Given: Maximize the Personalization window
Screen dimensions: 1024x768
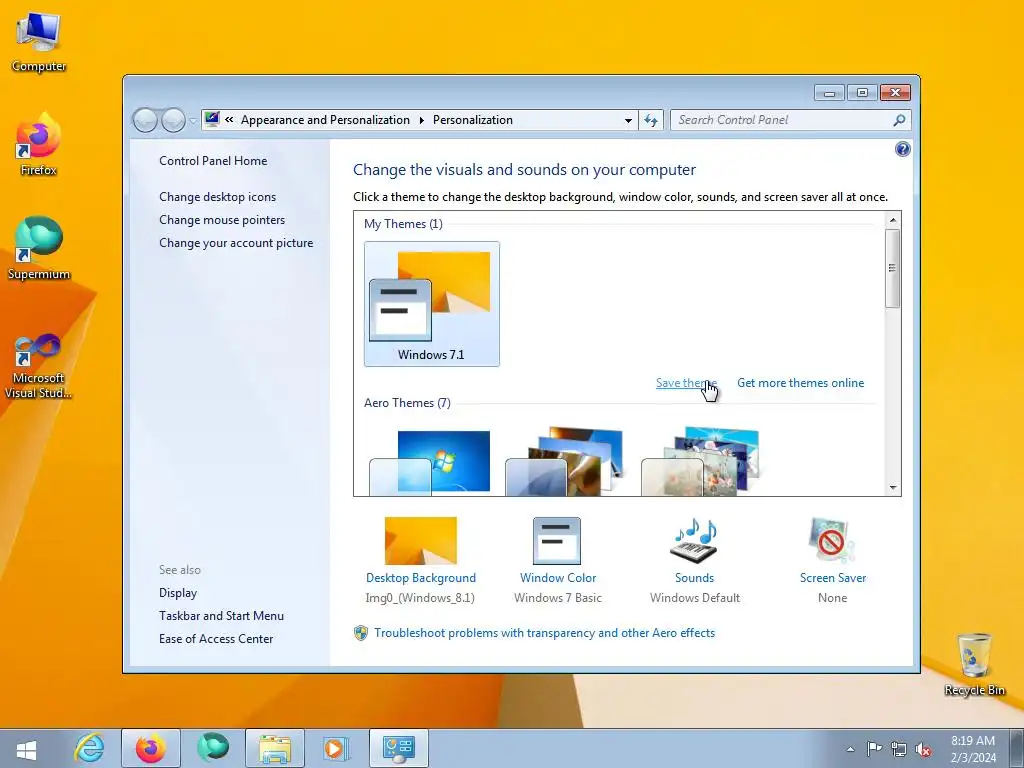Looking at the screenshot, I should click(x=862, y=93).
